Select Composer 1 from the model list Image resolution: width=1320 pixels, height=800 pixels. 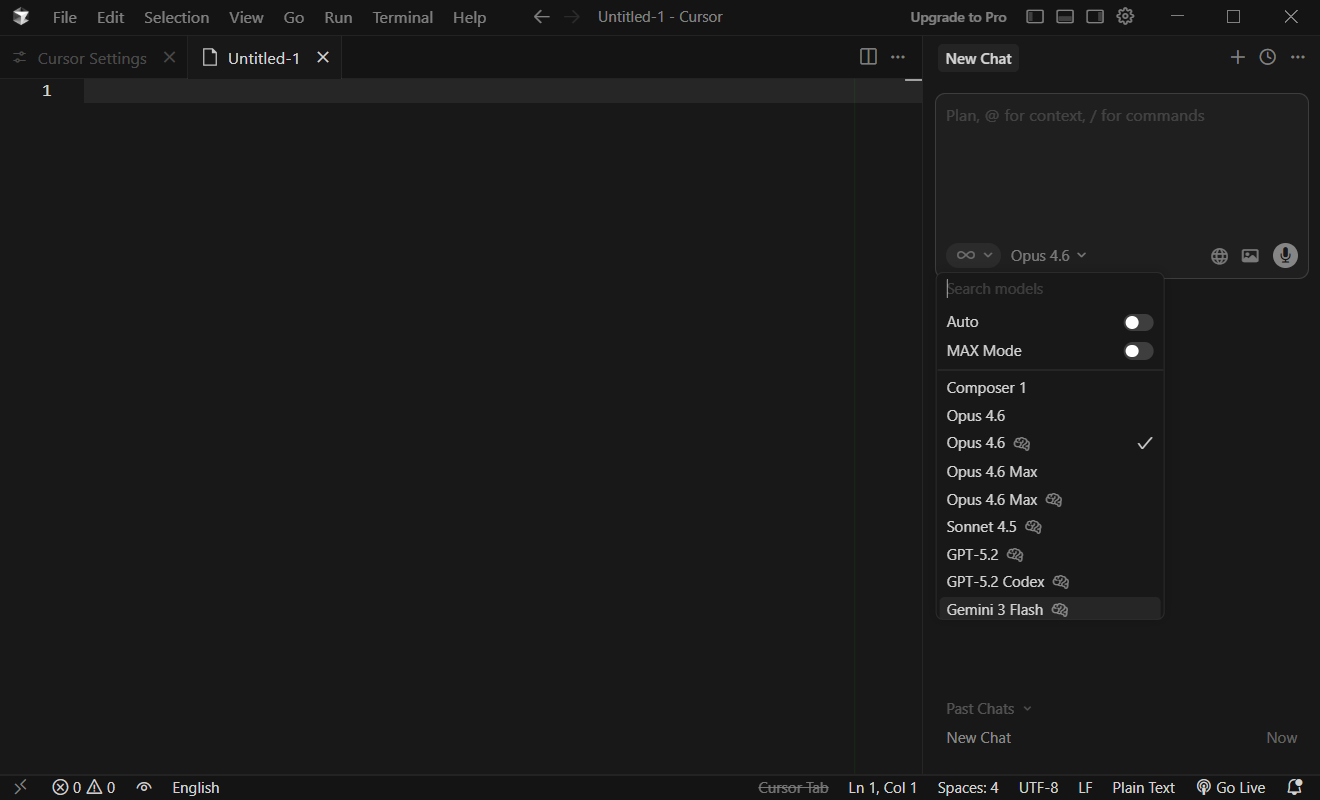point(1050,388)
